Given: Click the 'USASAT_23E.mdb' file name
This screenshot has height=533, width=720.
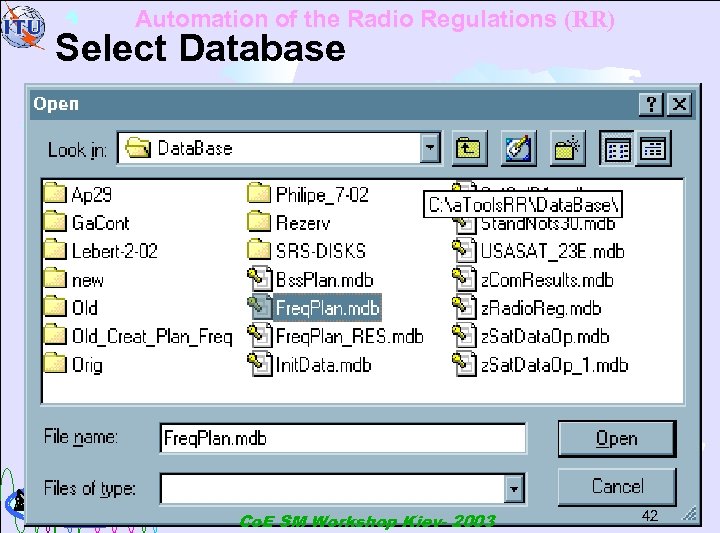Looking at the screenshot, I should tap(552, 252).
